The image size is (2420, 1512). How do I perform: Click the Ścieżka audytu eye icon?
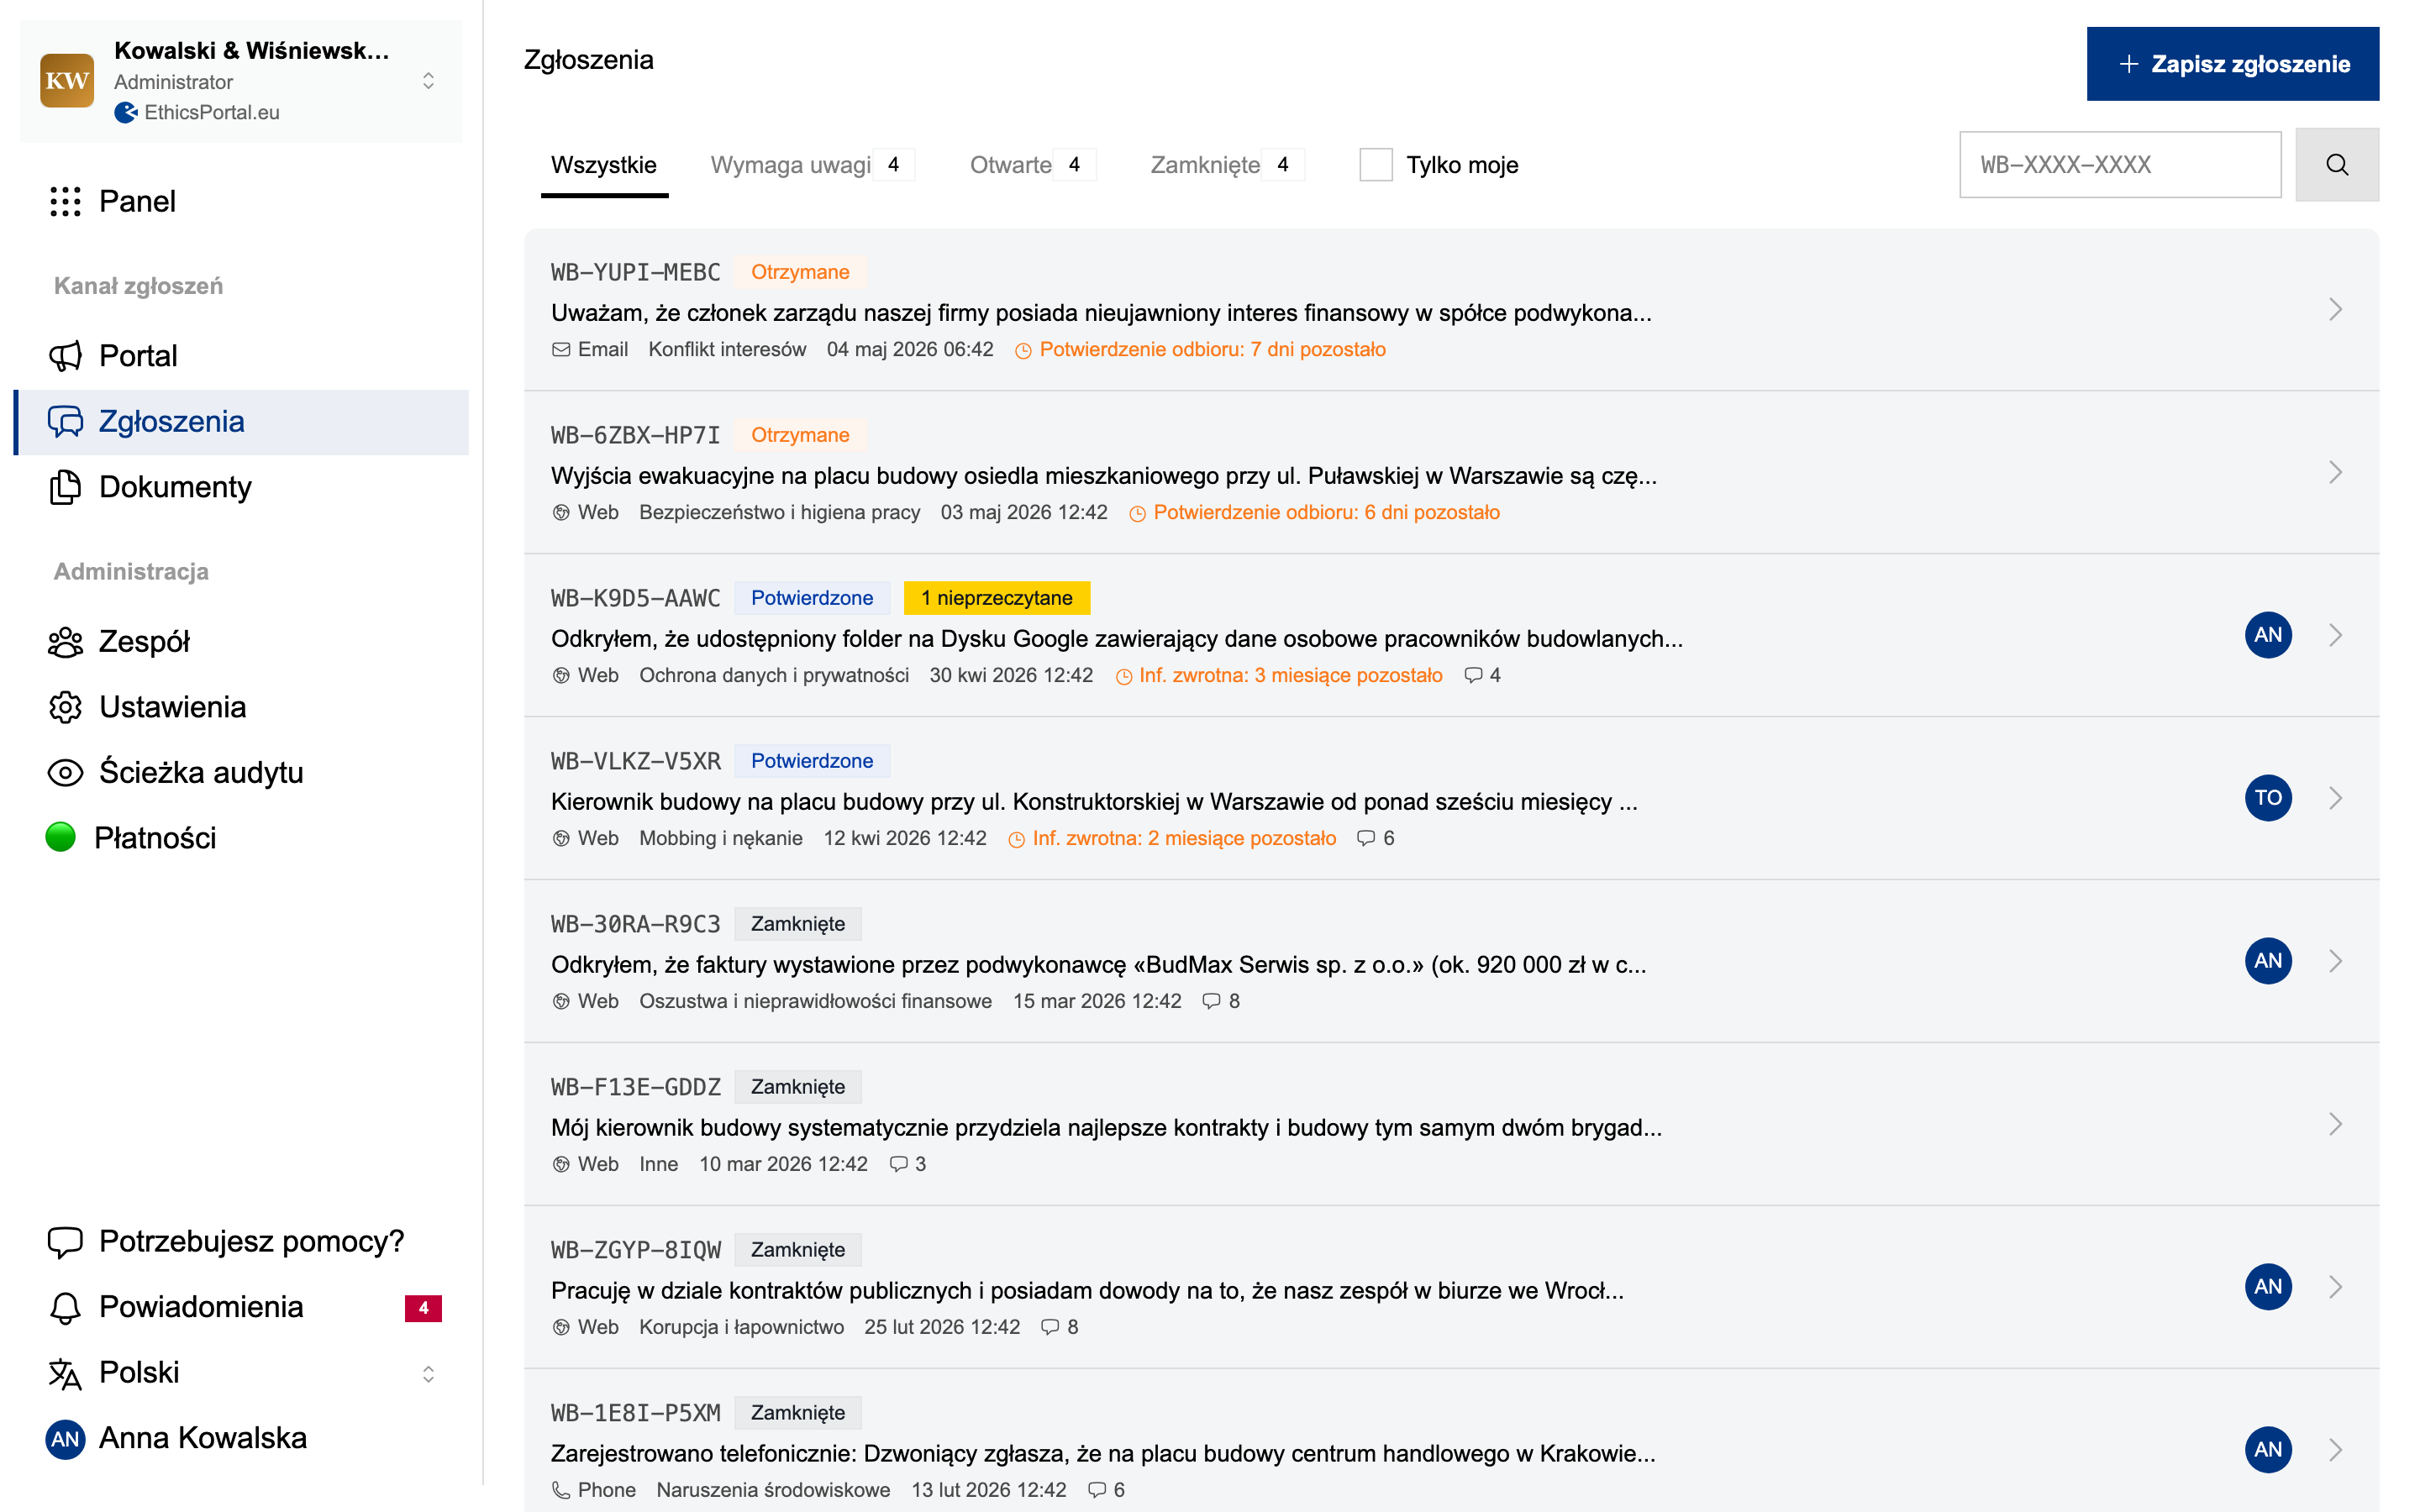[x=65, y=773]
